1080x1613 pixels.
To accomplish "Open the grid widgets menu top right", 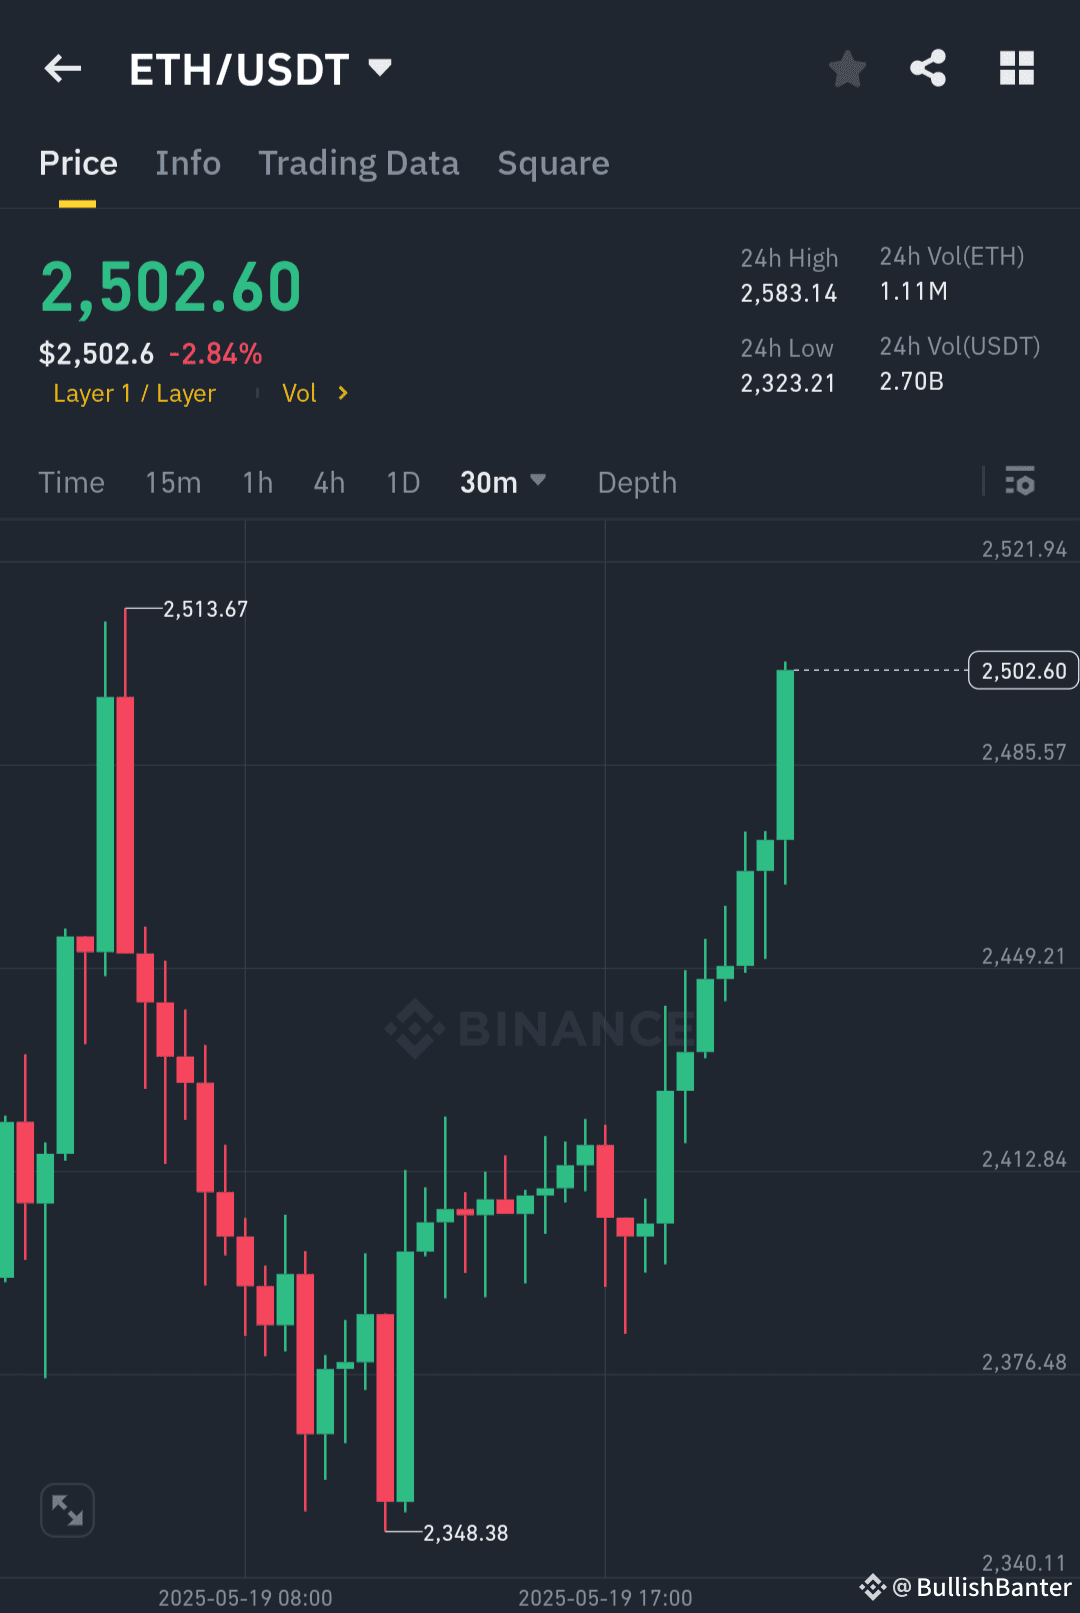I will [x=1017, y=68].
